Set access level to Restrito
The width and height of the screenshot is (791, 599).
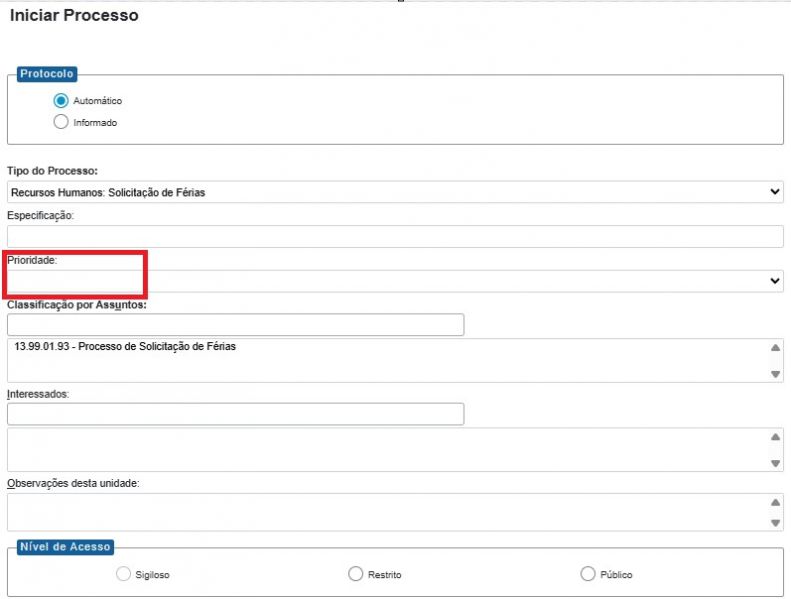[x=355, y=574]
